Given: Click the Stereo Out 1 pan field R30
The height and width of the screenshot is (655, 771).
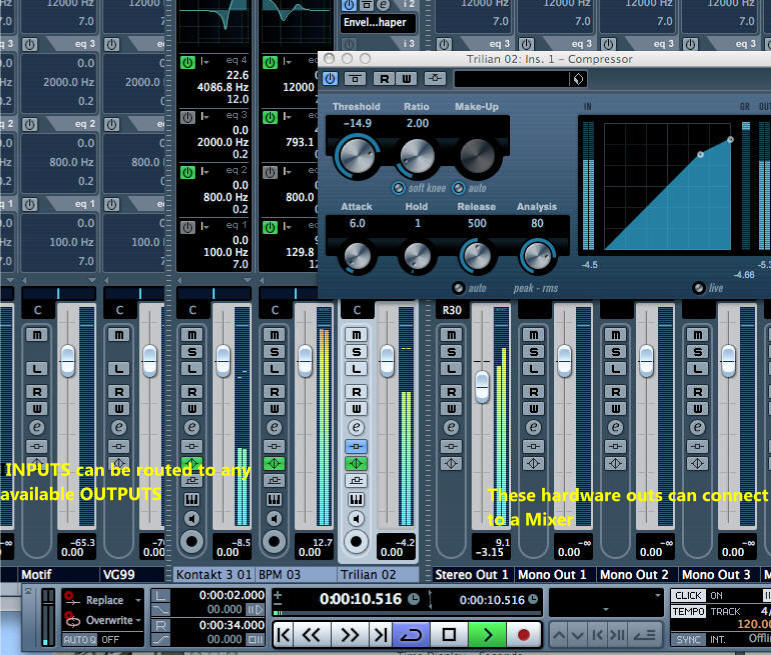Looking at the screenshot, I should point(452,310).
